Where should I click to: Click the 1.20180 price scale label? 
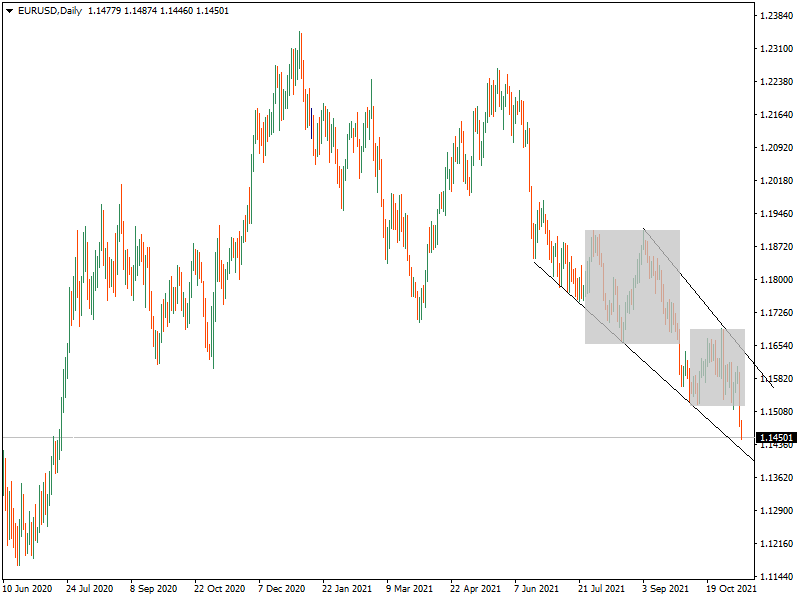[x=777, y=181]
